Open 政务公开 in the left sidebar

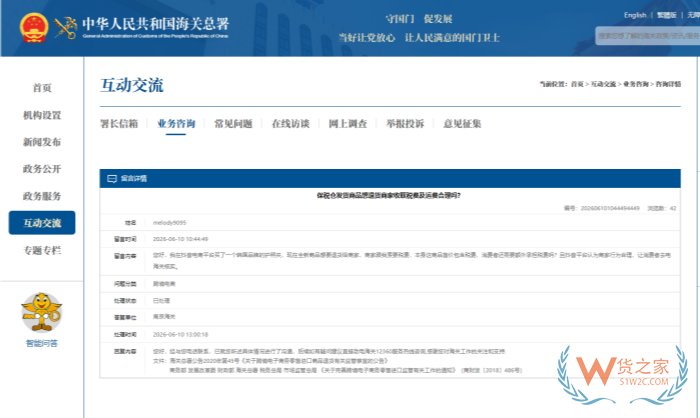click(x=42, y=169)
